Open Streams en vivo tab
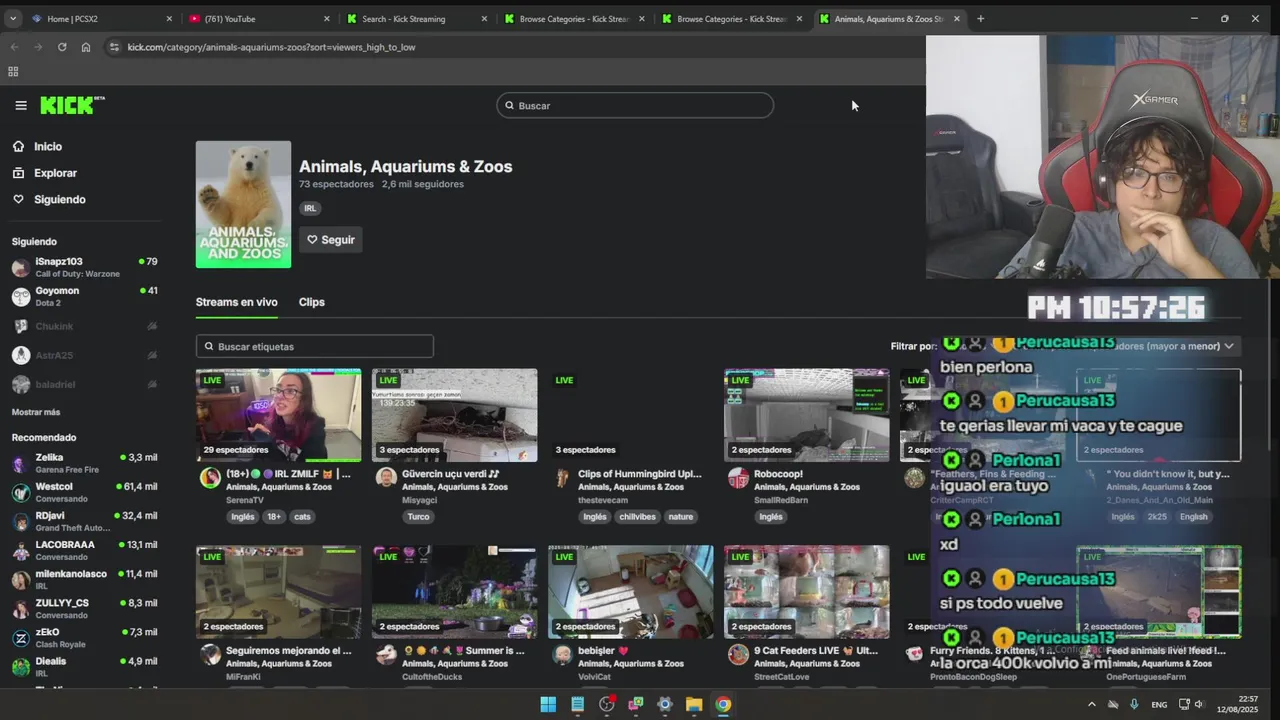The image size is (1280, 720). [x=237, y=302]
